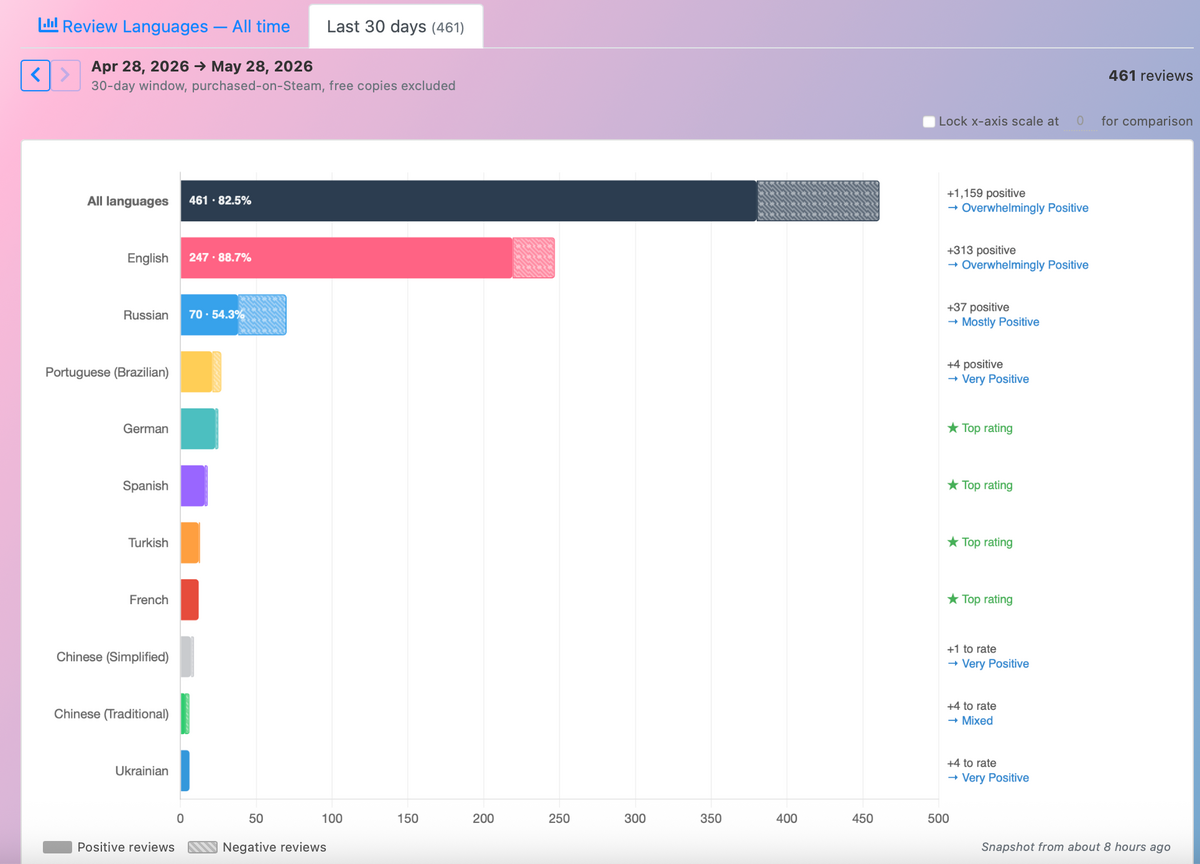Click the All languages row label
This screenshot has height=864, width=1200.
click(128, 201)
